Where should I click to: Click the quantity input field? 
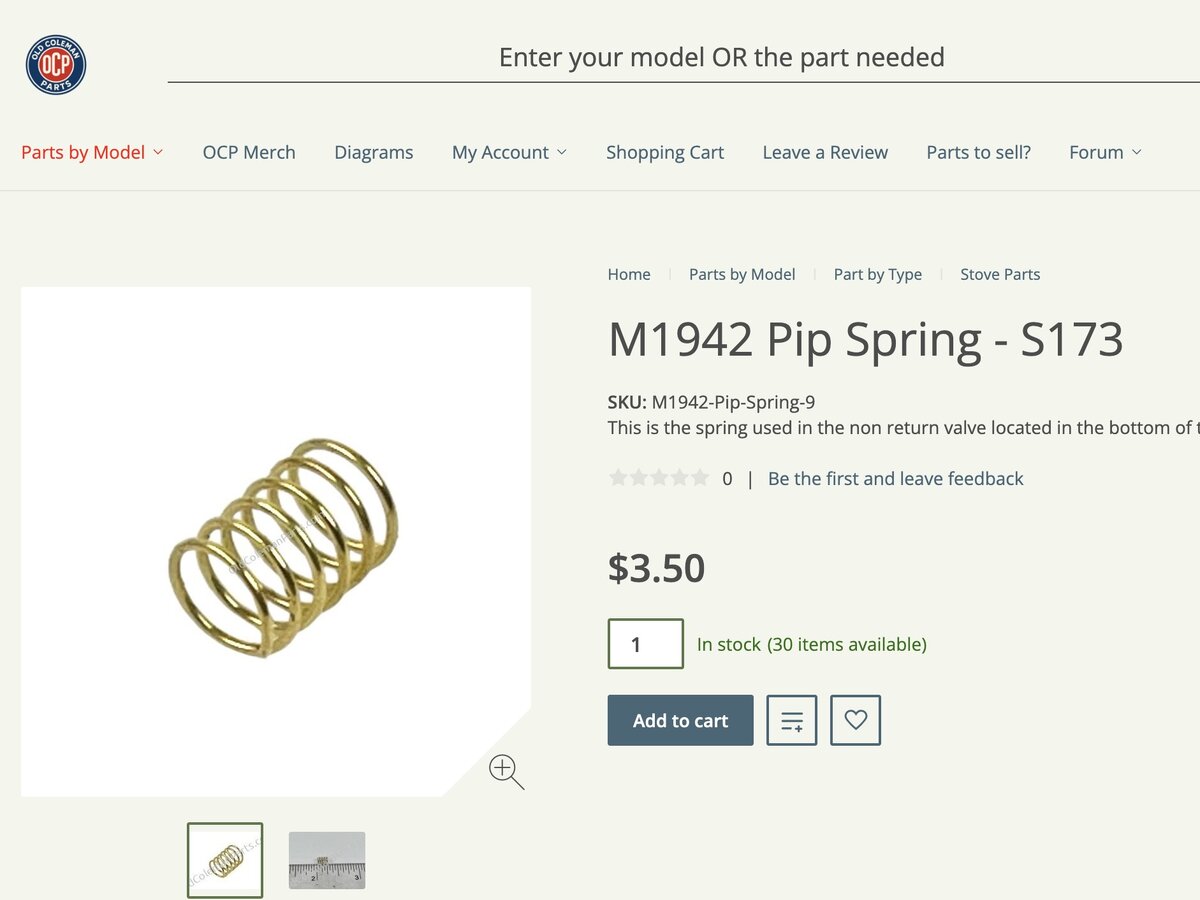pos(645,644)
